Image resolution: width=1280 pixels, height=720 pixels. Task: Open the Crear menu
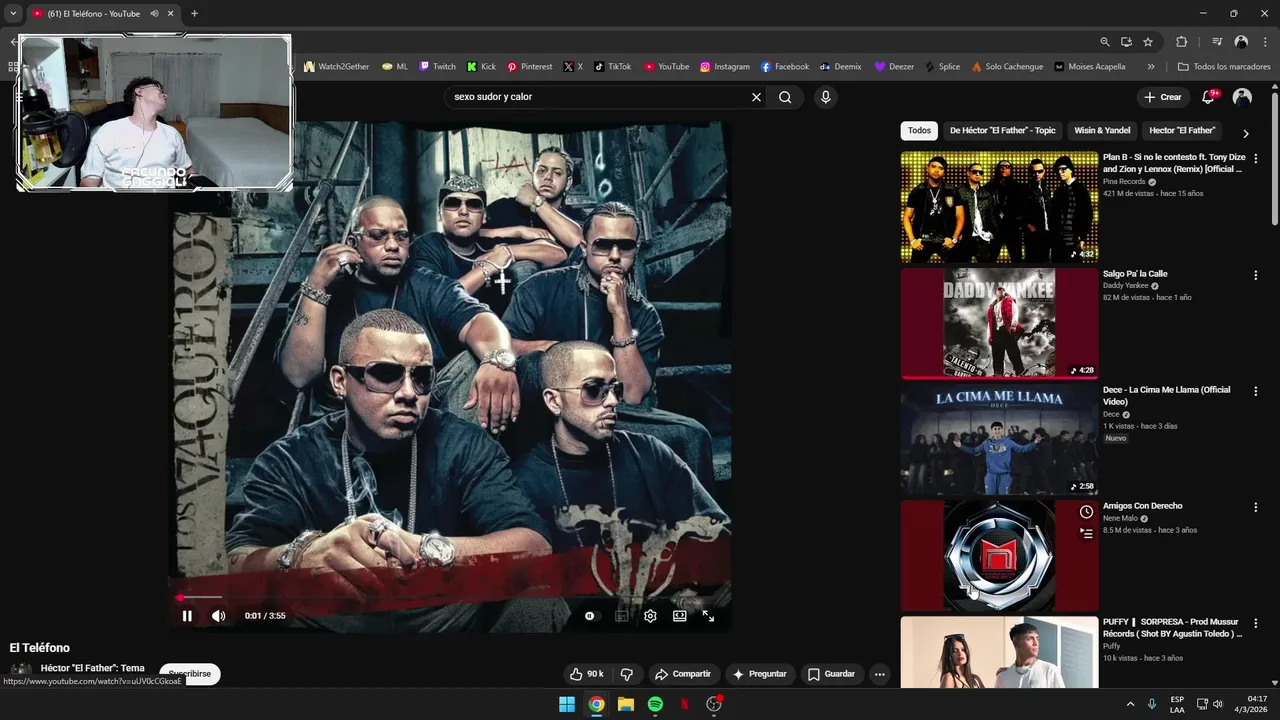pos(1163,97)
